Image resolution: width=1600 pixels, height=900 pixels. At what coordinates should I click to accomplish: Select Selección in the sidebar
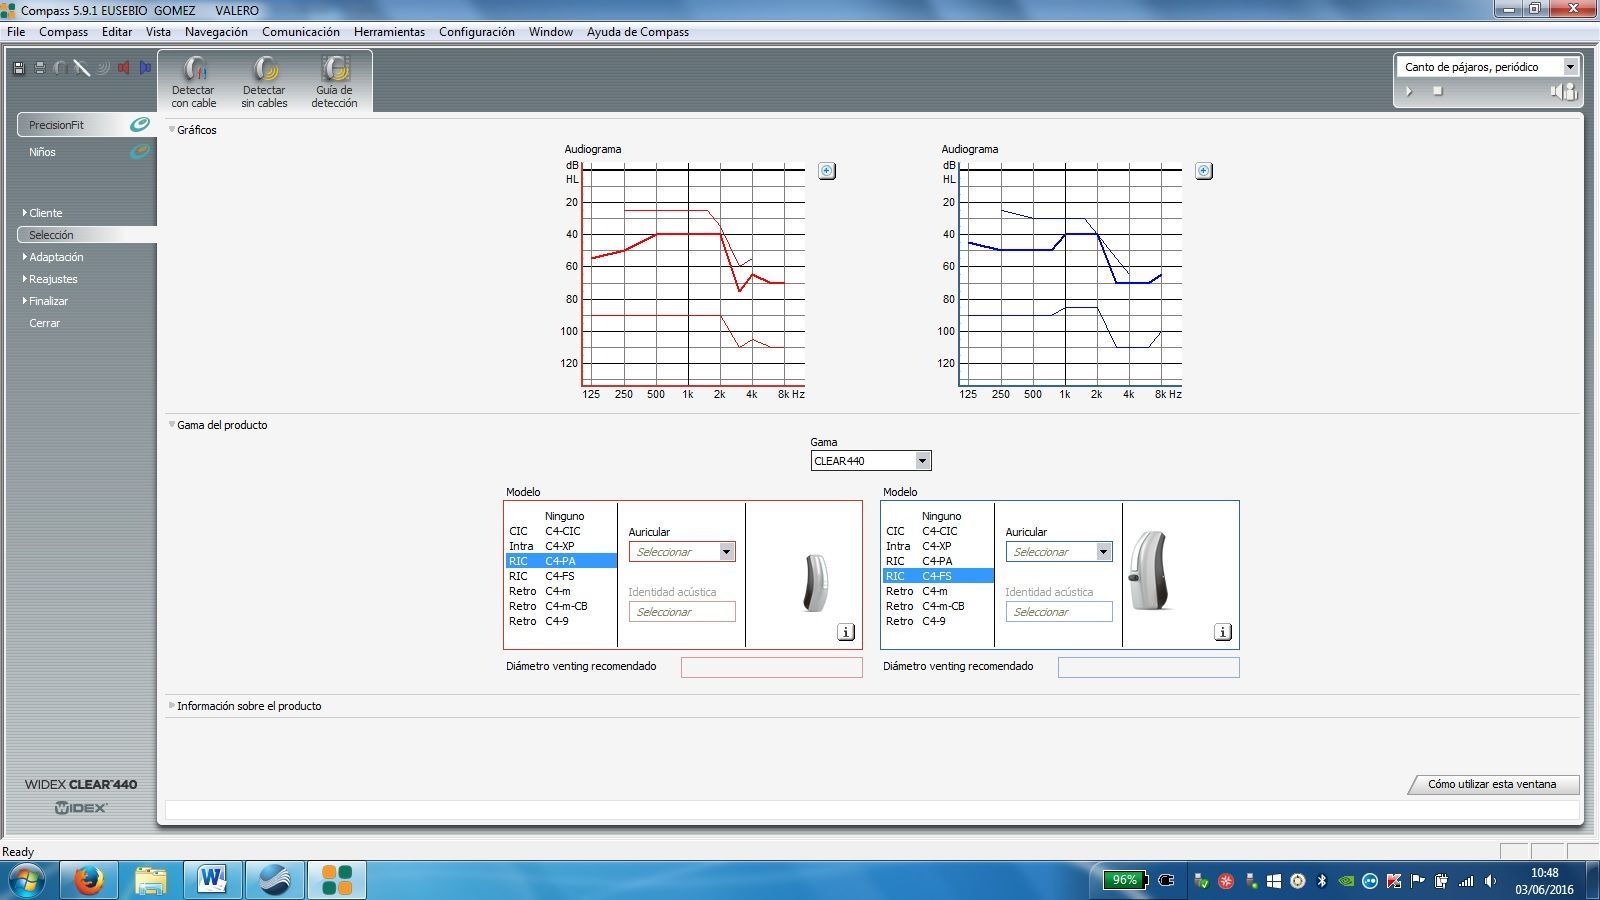86,235
